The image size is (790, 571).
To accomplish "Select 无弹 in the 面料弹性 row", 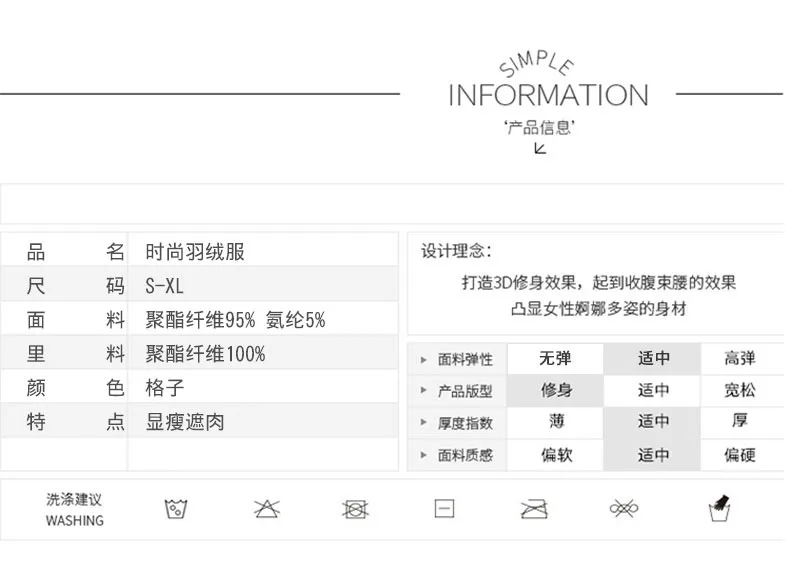I will coord(555,359).
